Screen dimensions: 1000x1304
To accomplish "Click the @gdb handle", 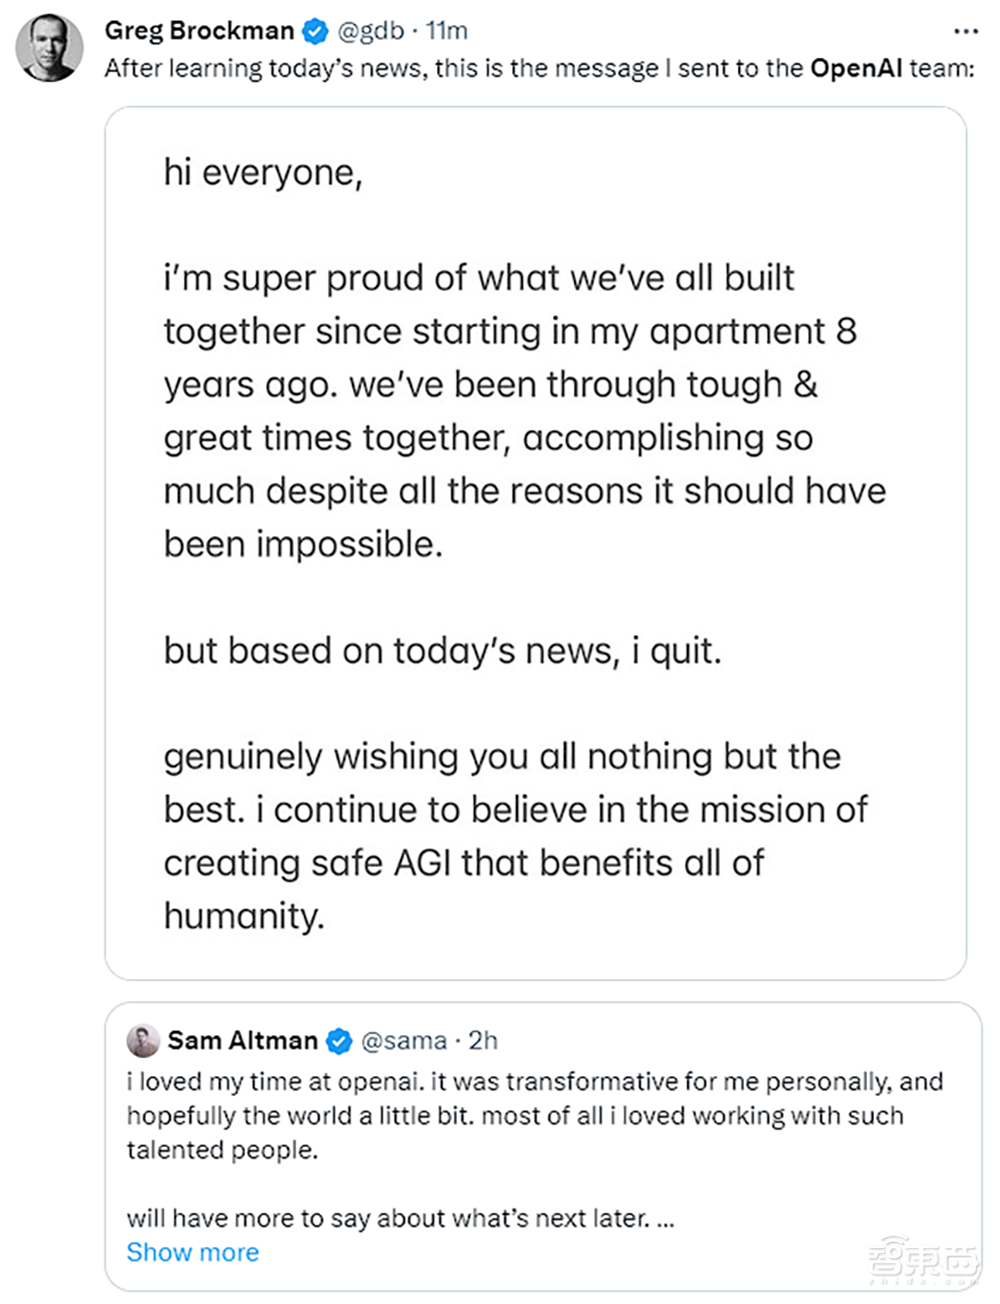I will tap(370, 31).
